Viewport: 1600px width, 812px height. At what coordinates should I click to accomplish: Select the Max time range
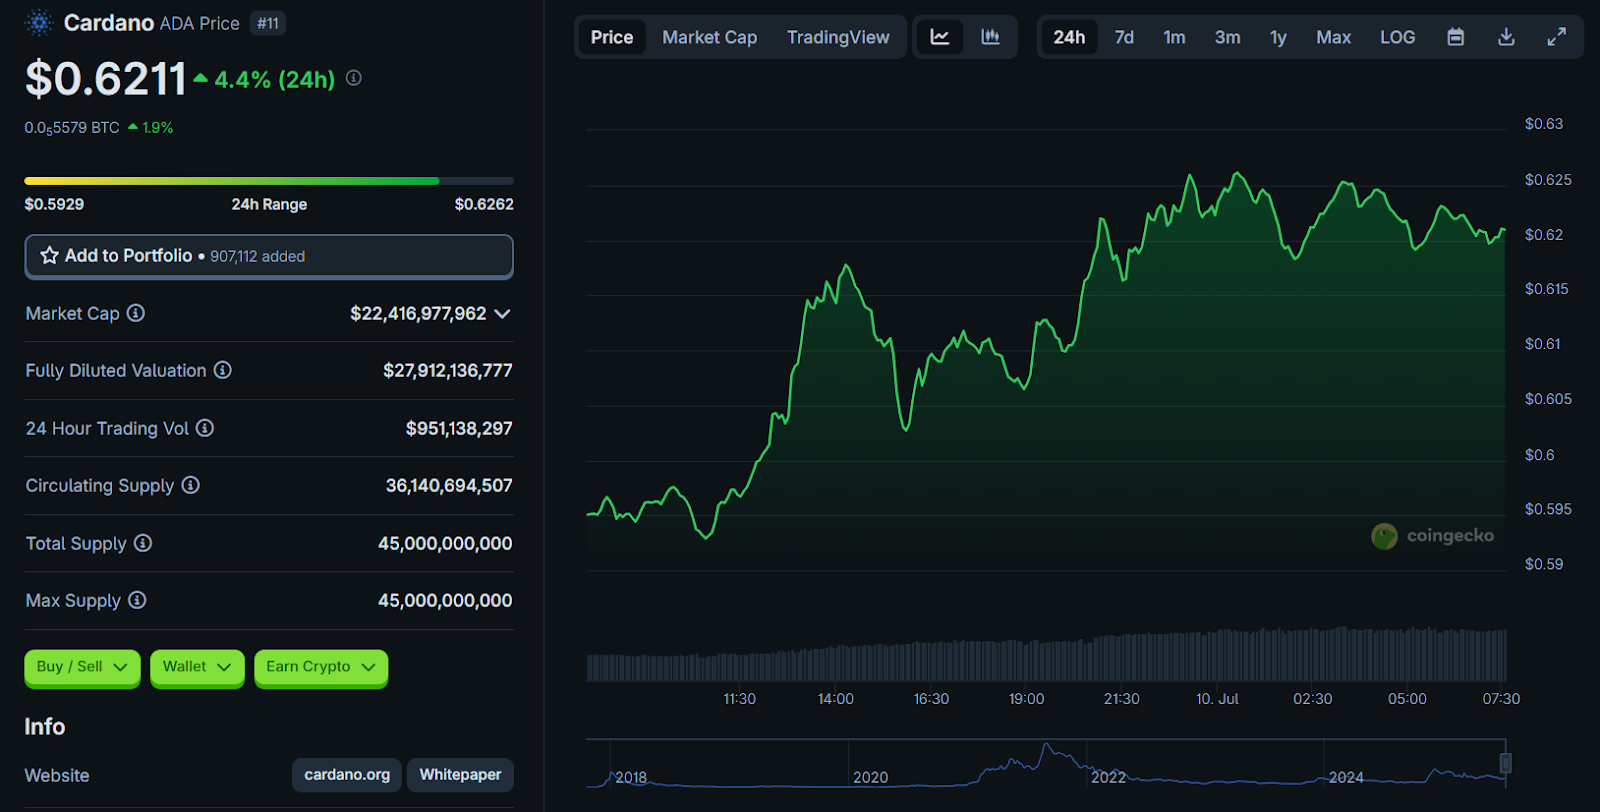1333,37
